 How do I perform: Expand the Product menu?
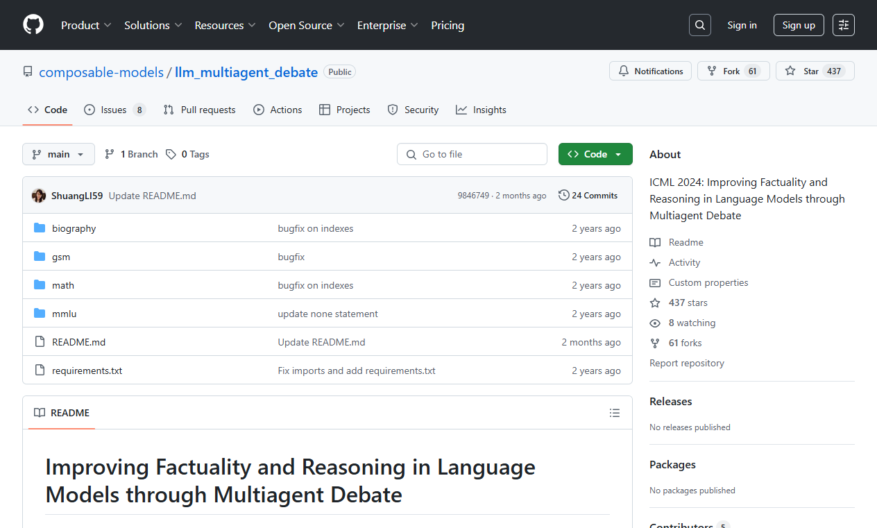click(x=86, y=25)
